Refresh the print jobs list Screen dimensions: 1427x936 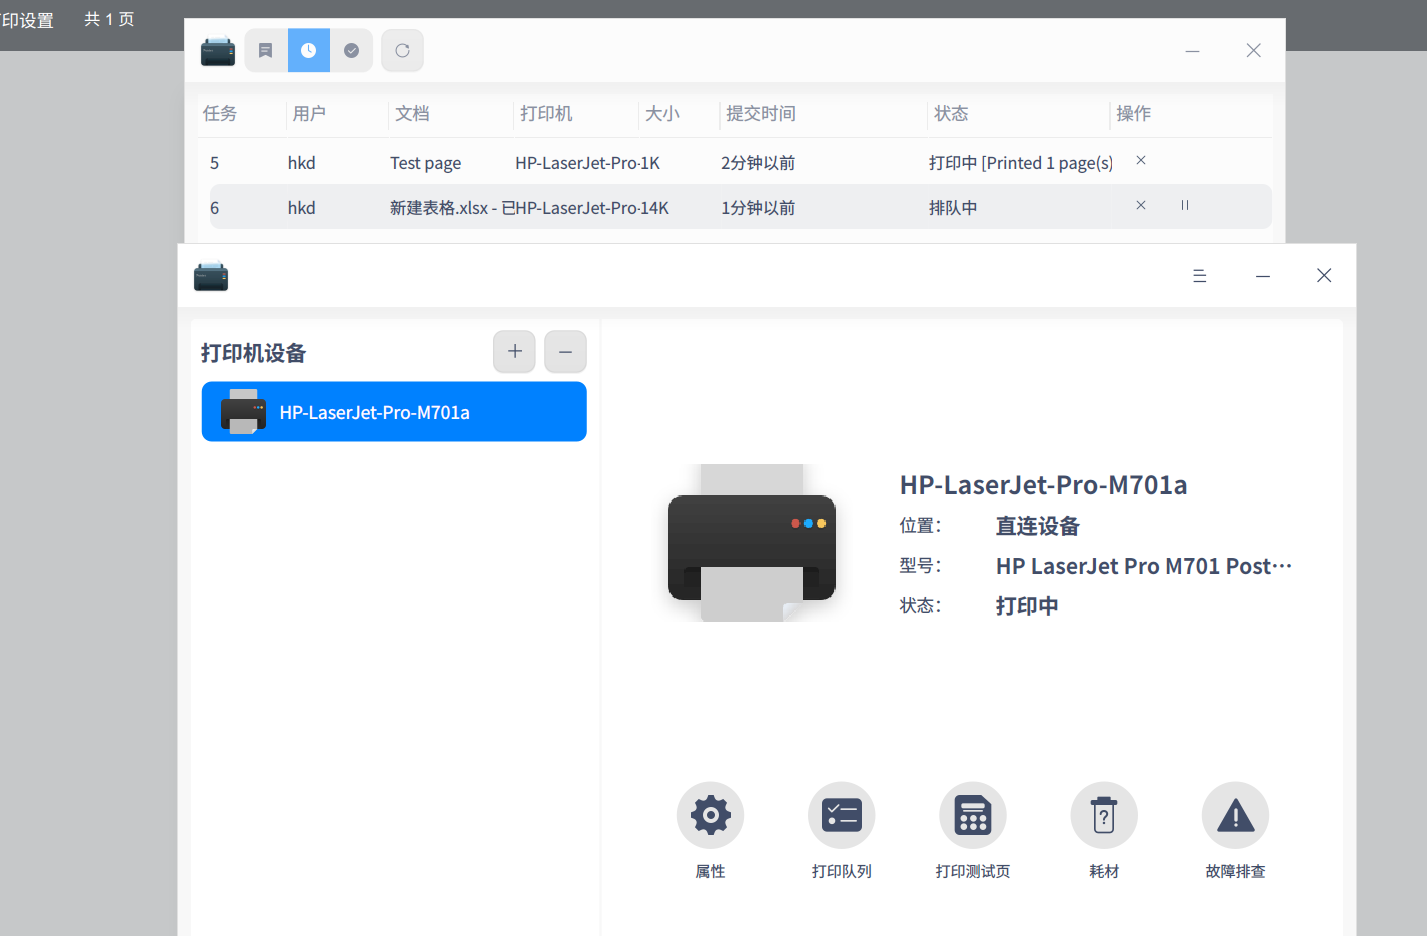pos(402,50)
